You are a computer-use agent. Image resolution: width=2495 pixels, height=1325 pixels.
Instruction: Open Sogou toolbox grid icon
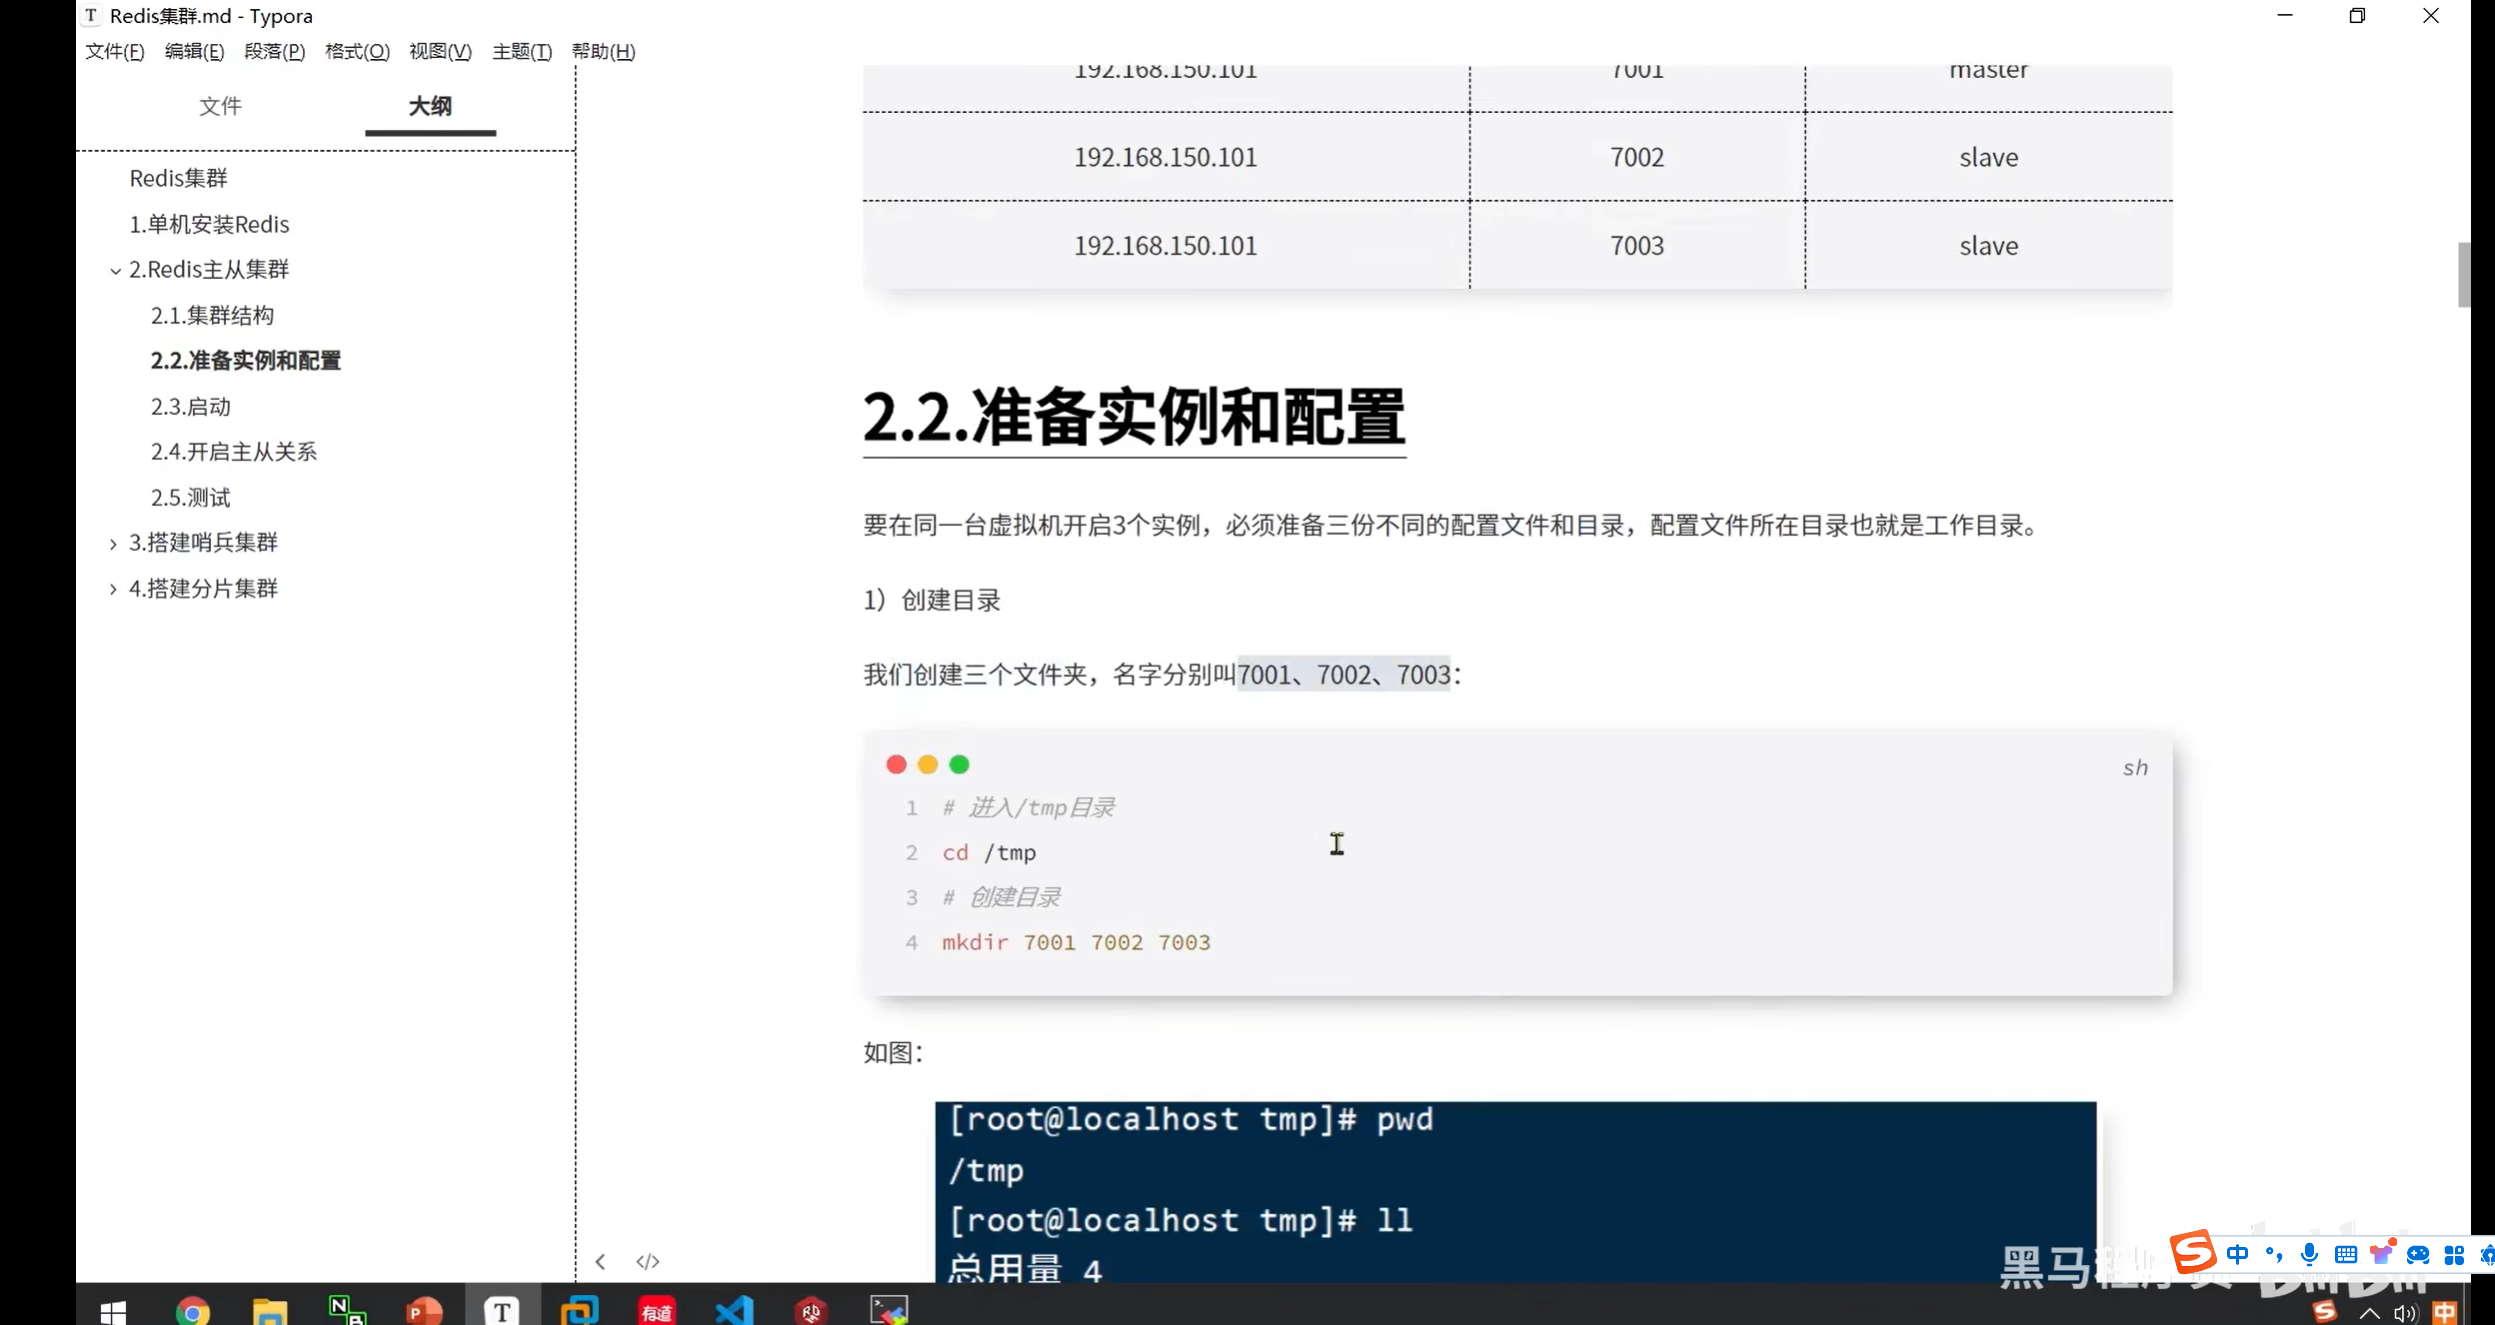2454,1254
